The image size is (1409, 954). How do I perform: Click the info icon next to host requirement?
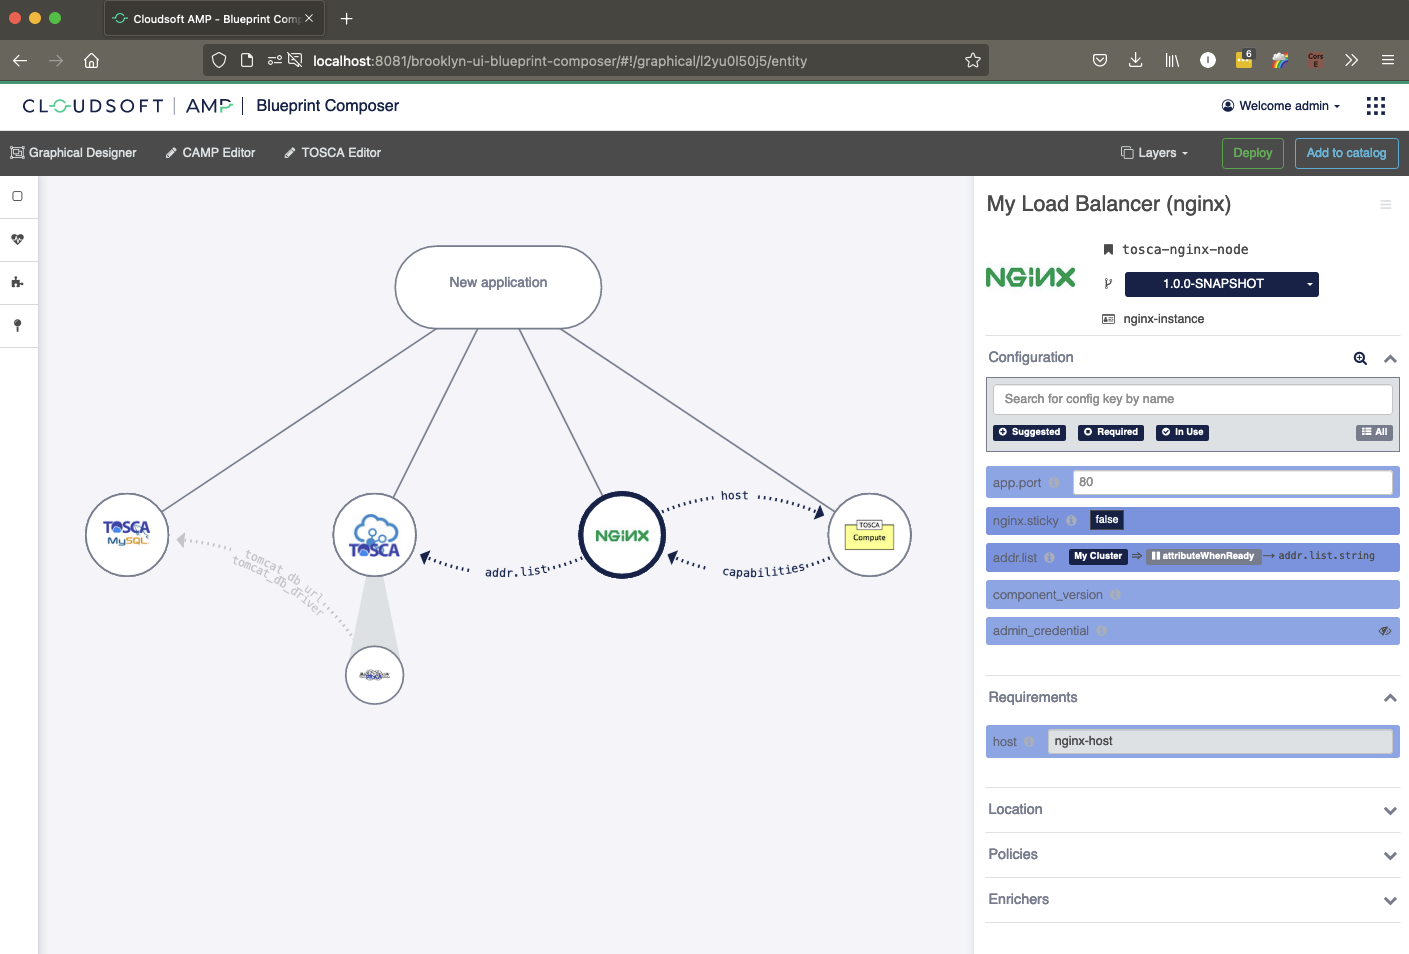click(x=1028, y=742)
